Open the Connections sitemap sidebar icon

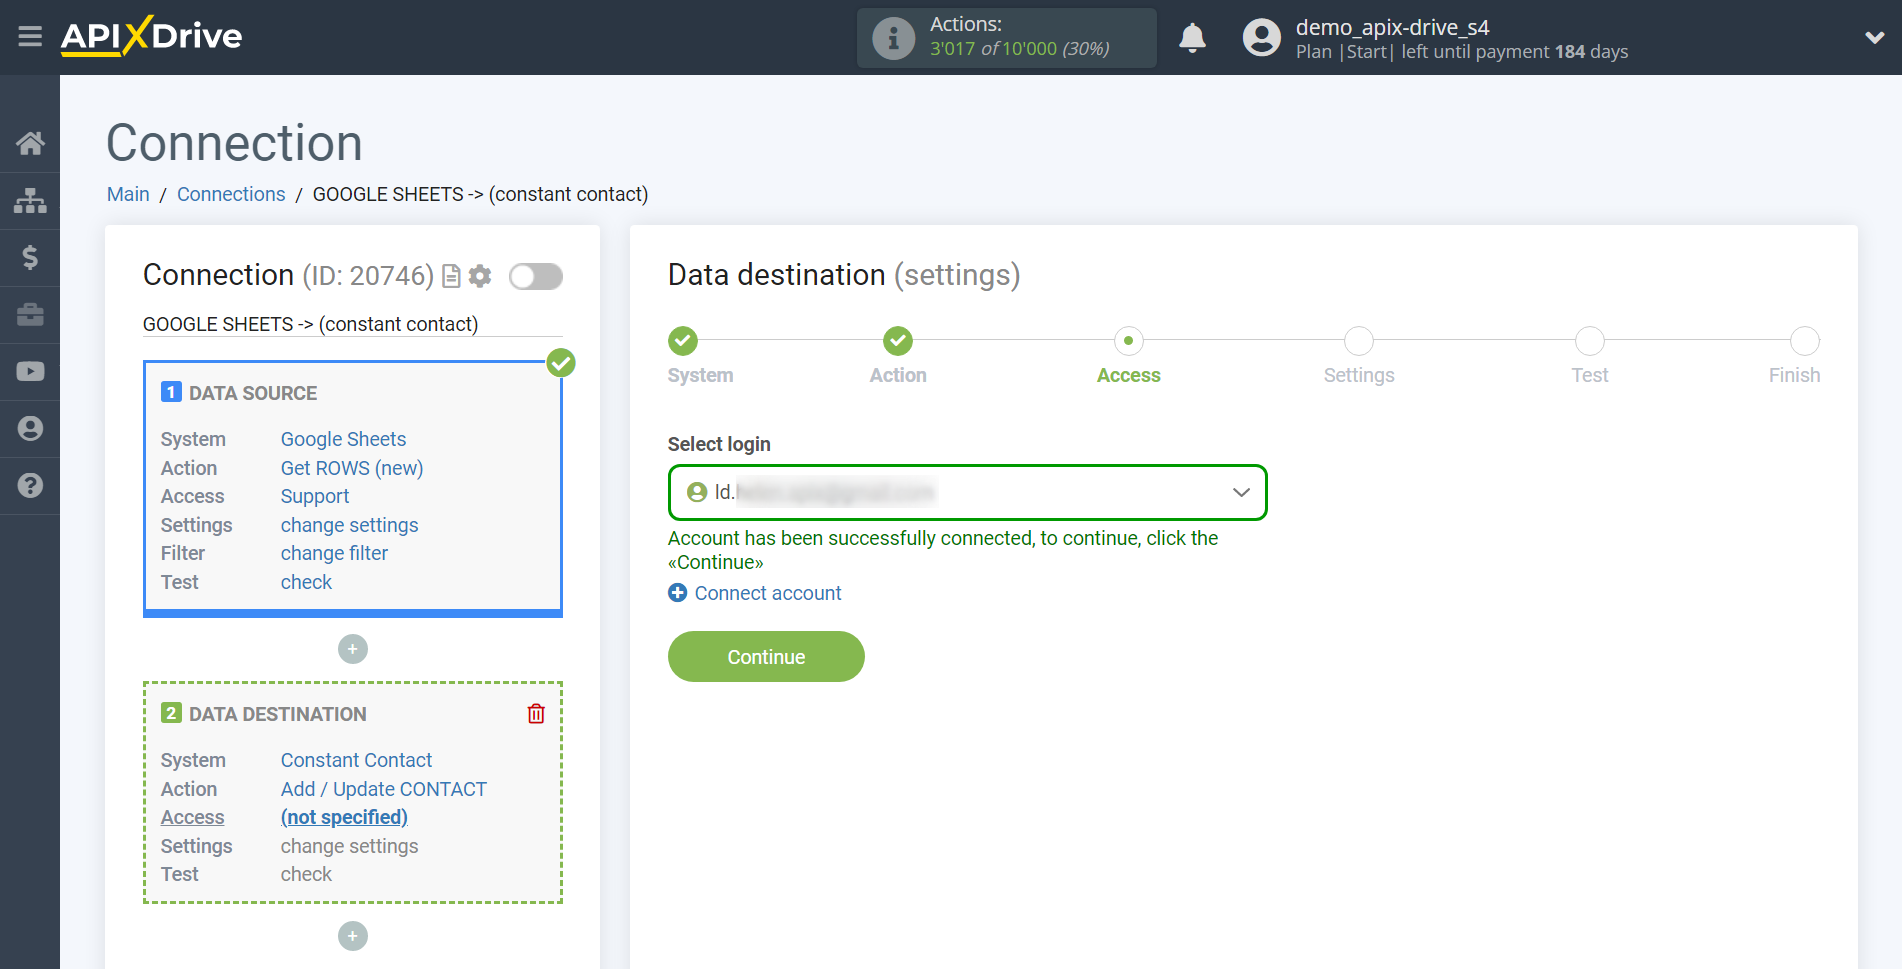(x=30, y=200)
